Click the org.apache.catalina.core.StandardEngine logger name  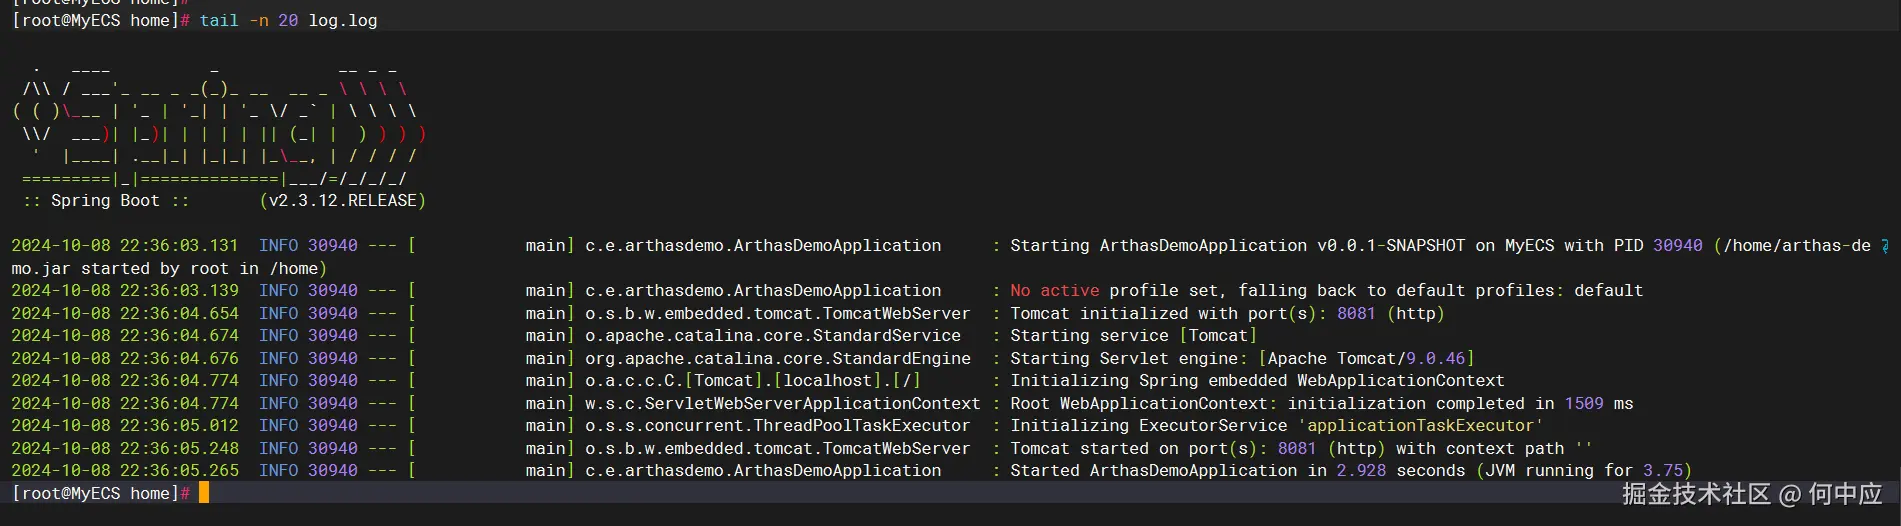[x=777, y=358]
